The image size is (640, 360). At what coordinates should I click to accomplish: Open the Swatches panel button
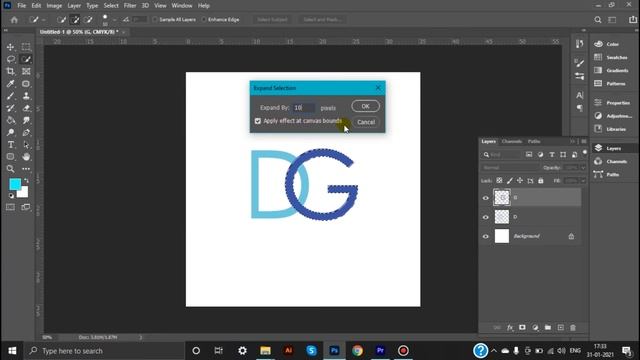coord(611,57)
